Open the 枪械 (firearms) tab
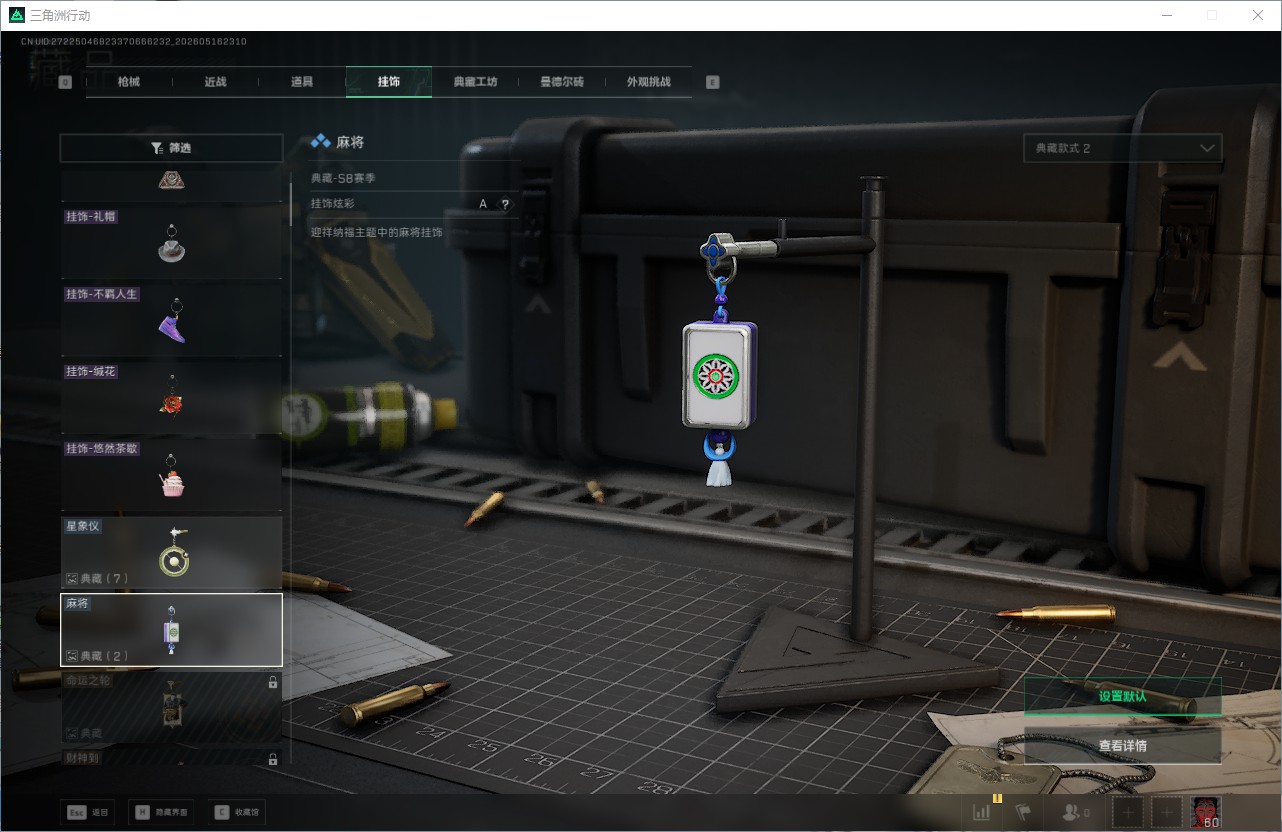1282x832 pixels. click(129, 82)
